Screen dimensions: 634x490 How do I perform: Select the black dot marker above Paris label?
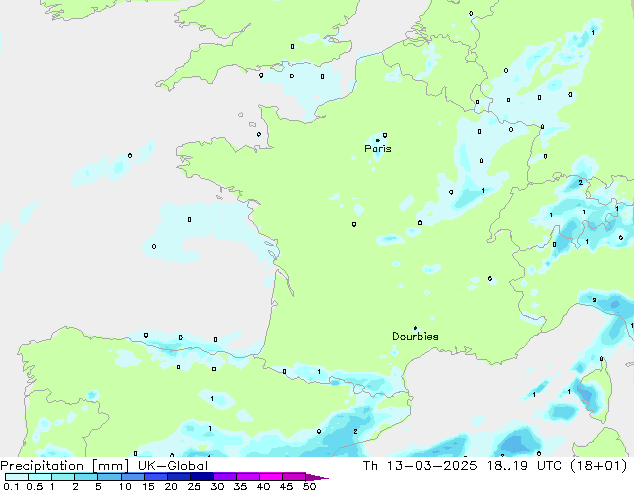(378, 140)
